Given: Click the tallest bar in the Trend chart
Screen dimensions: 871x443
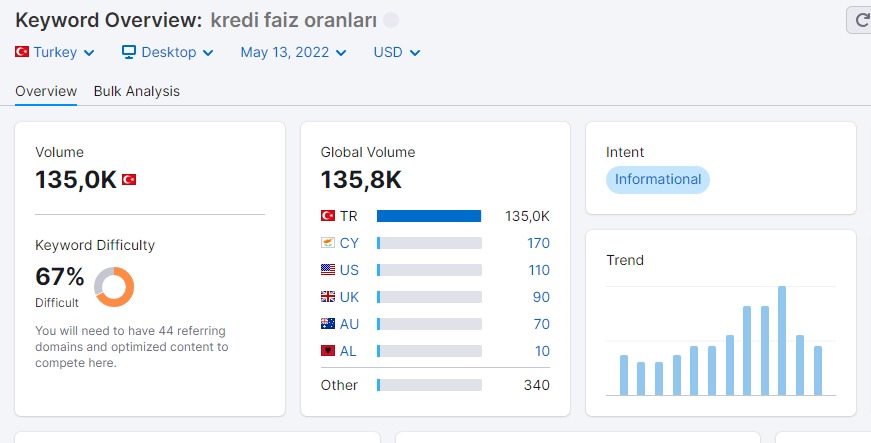Looking at the screenshot, I should (782, 341).
